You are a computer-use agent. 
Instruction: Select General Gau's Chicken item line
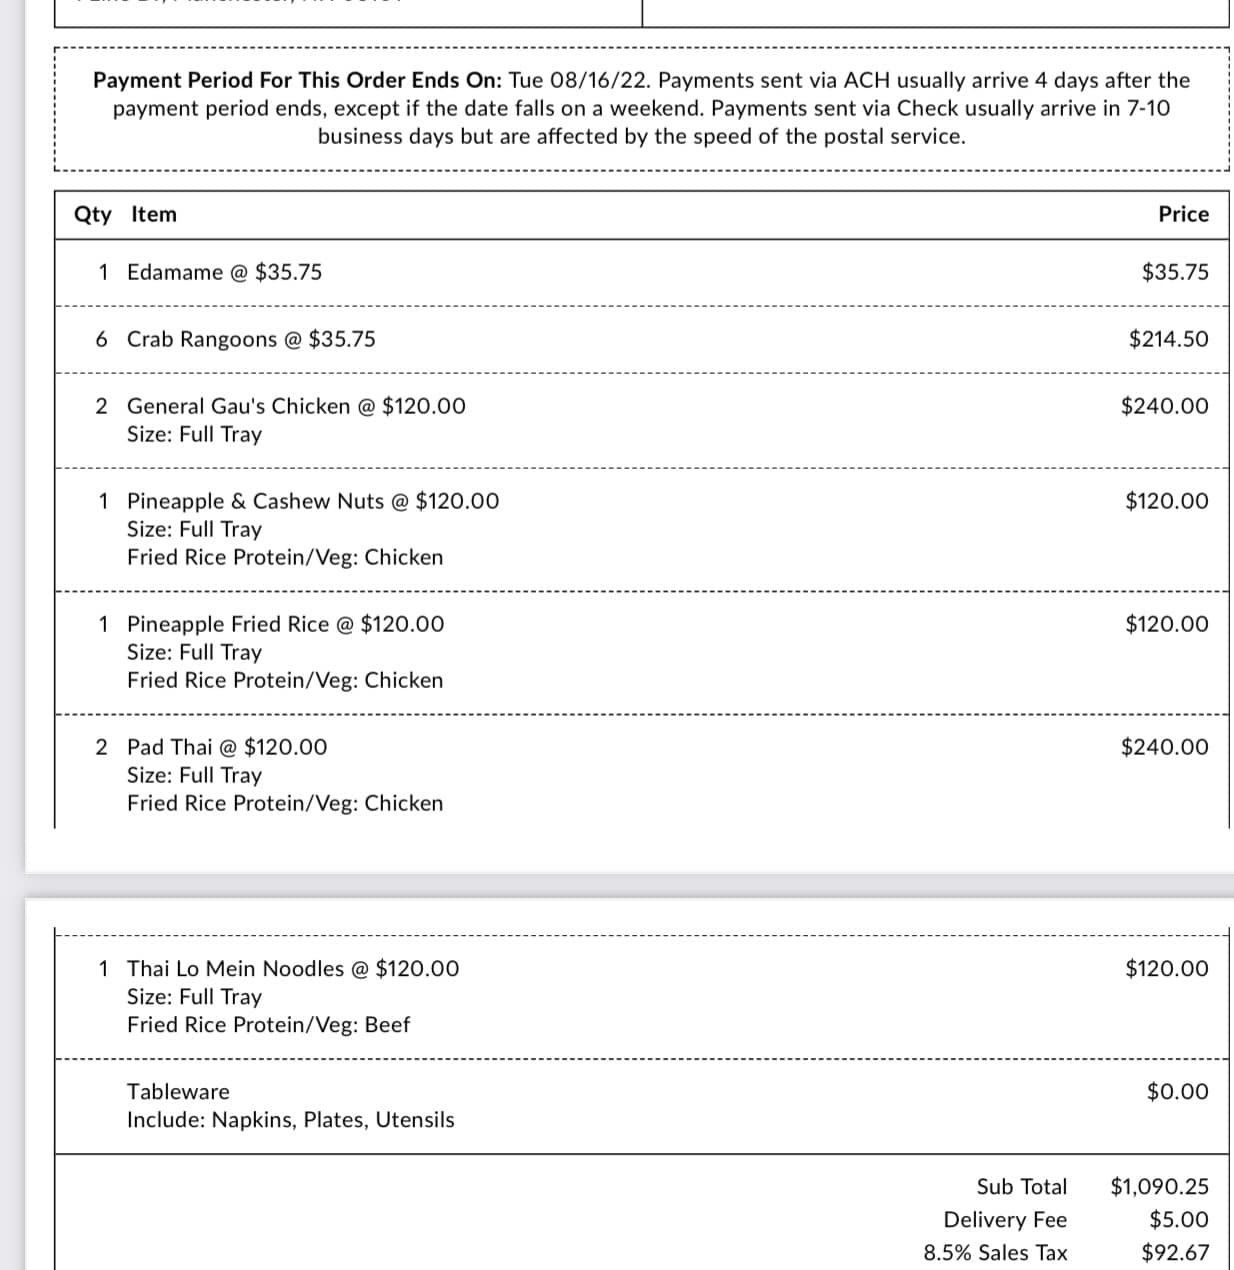point(296,406)
